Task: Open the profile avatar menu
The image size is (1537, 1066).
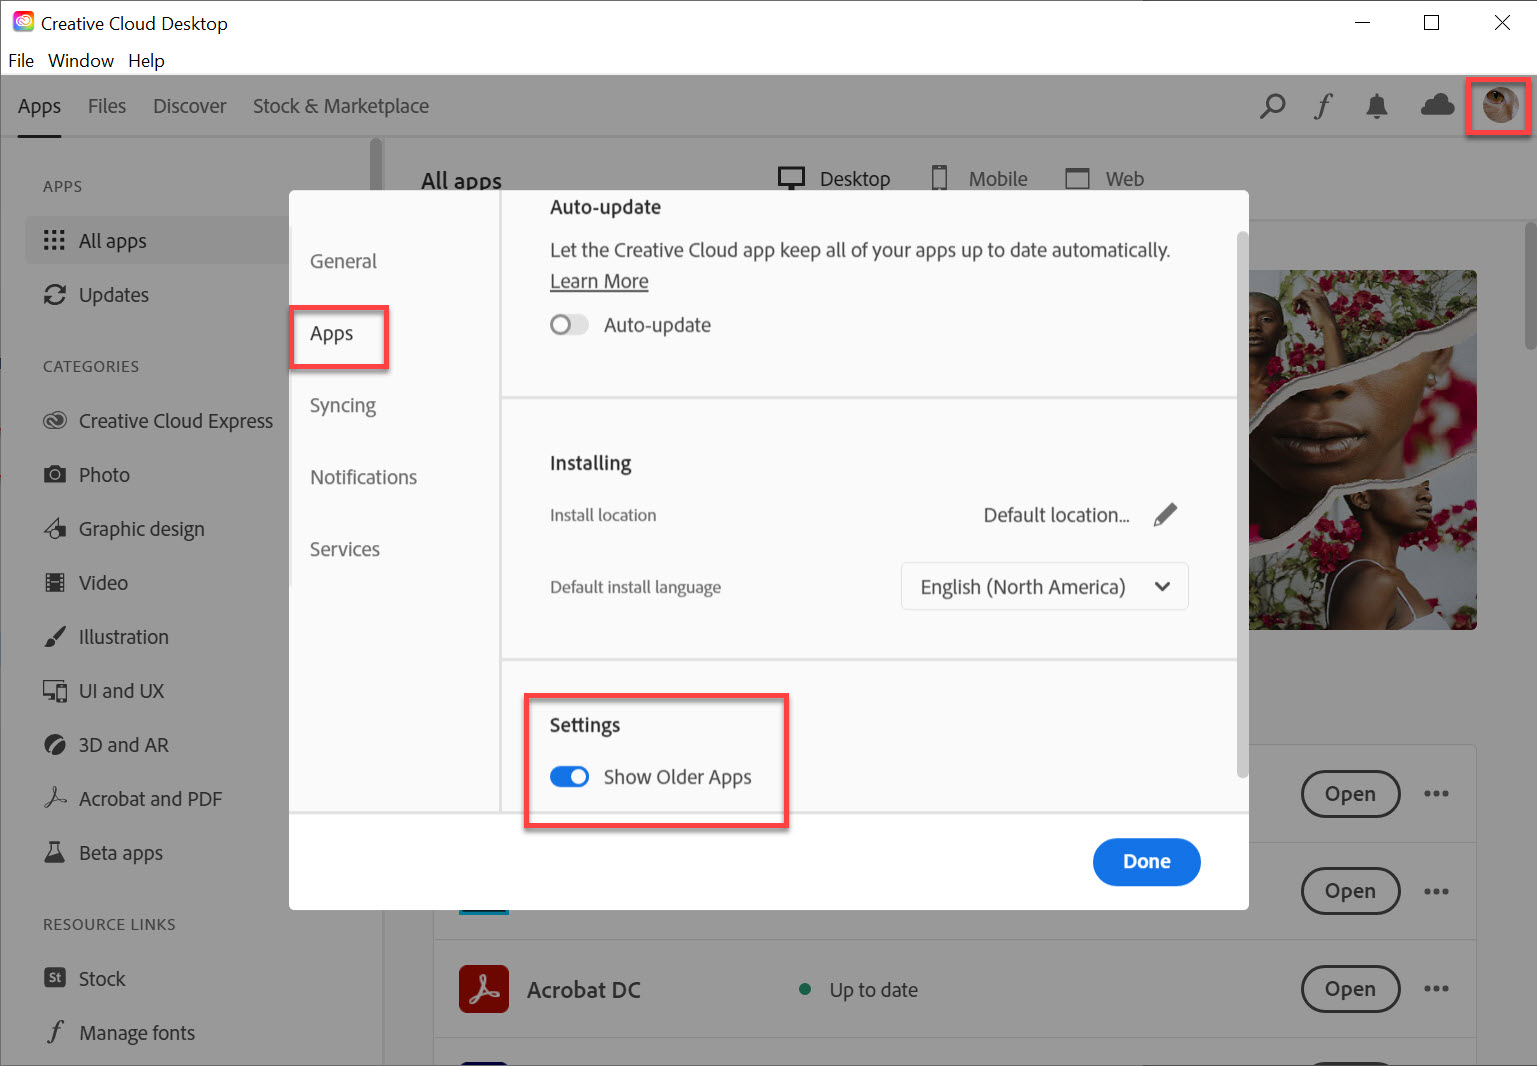Action: pos(1498,105)
